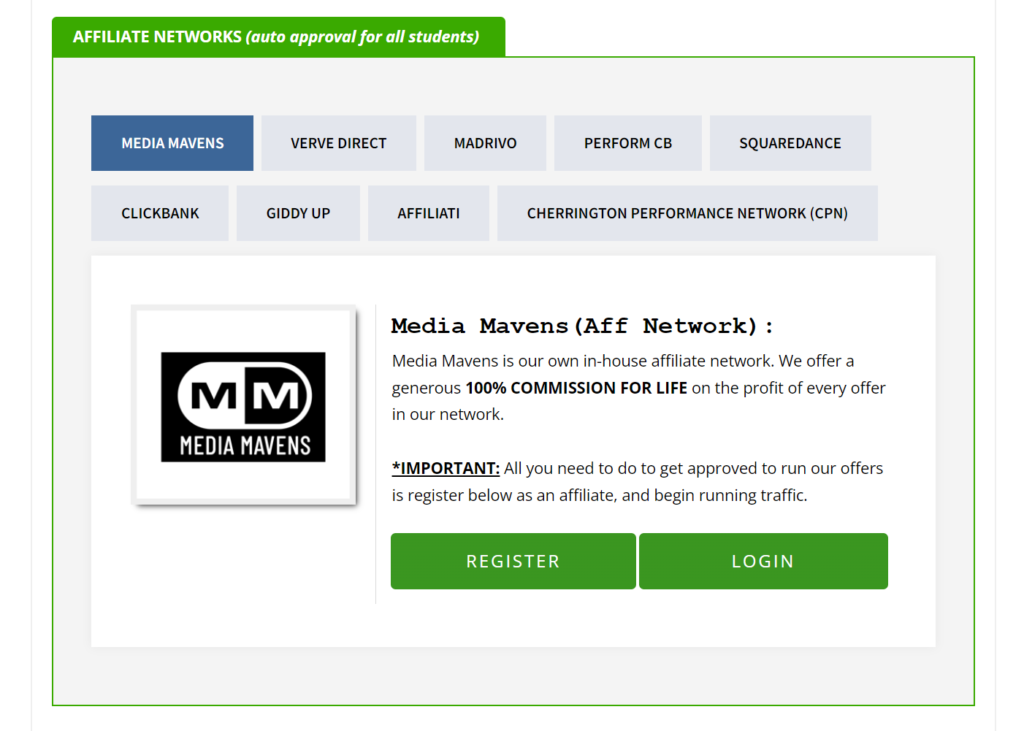
Task: Switch to the Perform CB tab
Action: tap(628, 143)
